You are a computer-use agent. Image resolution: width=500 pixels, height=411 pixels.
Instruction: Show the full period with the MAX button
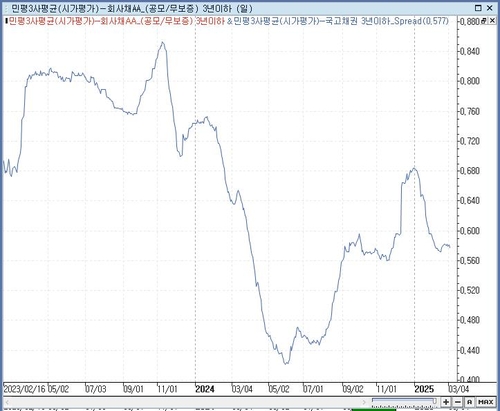(x=486, y=402)
